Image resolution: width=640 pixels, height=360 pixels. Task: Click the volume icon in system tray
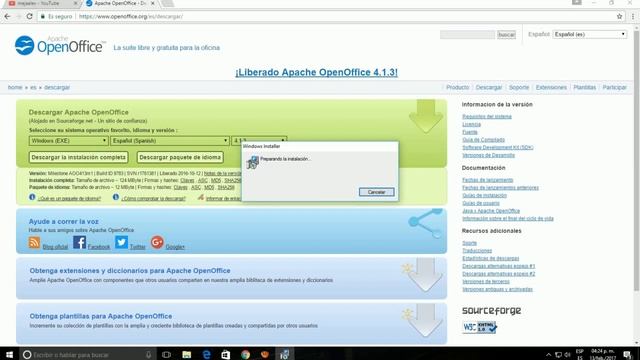[567, 355]
